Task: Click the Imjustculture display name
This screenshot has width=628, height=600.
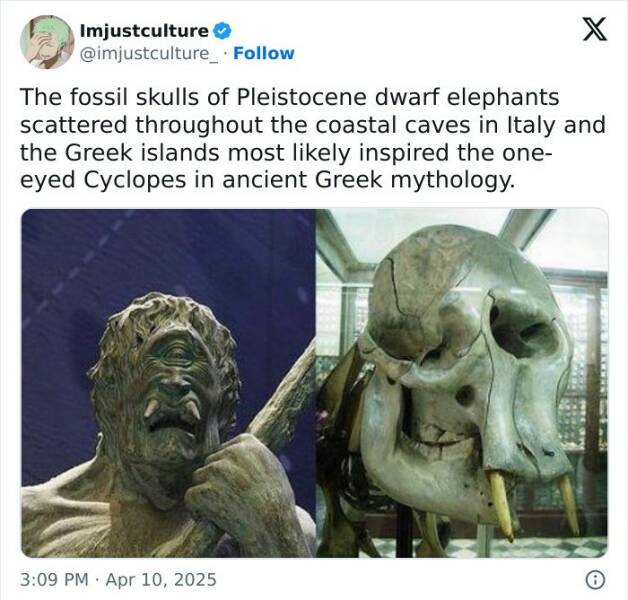Action: (x=144, y=31)
